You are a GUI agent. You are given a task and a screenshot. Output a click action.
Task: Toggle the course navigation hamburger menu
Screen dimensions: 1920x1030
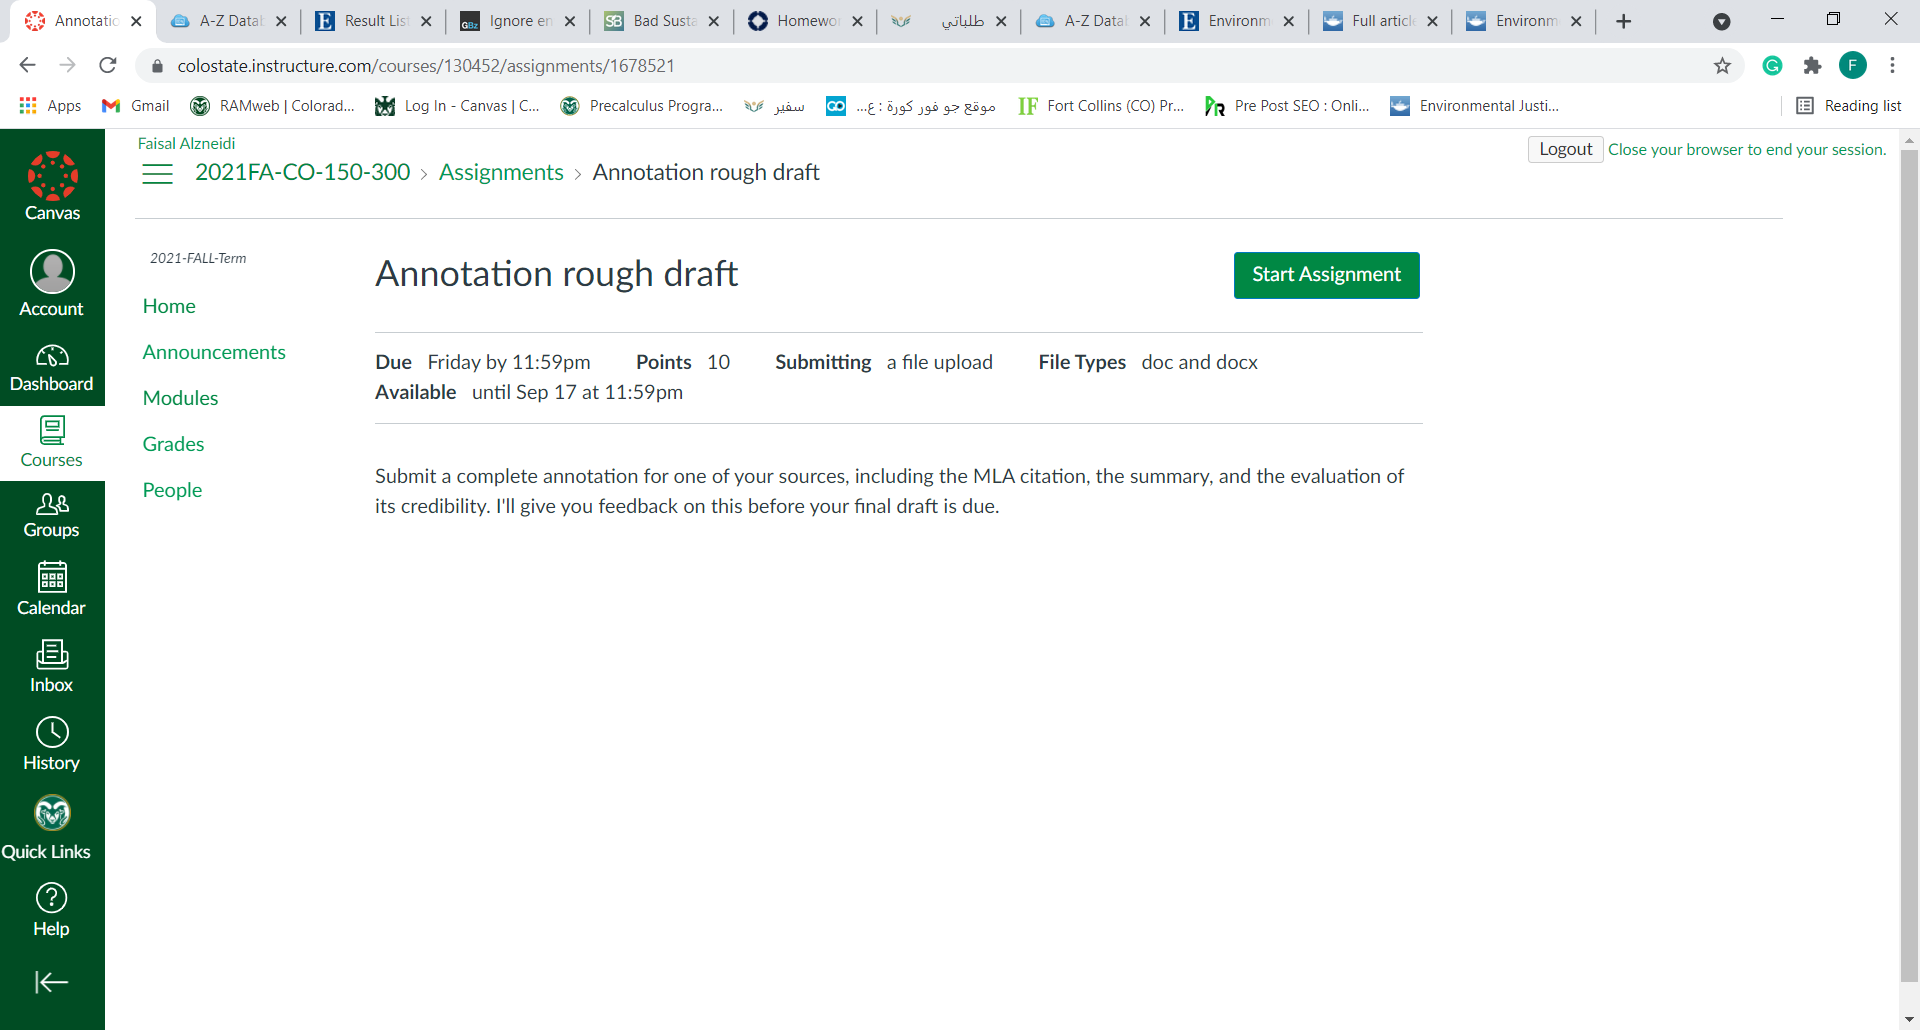pos(157,174)
